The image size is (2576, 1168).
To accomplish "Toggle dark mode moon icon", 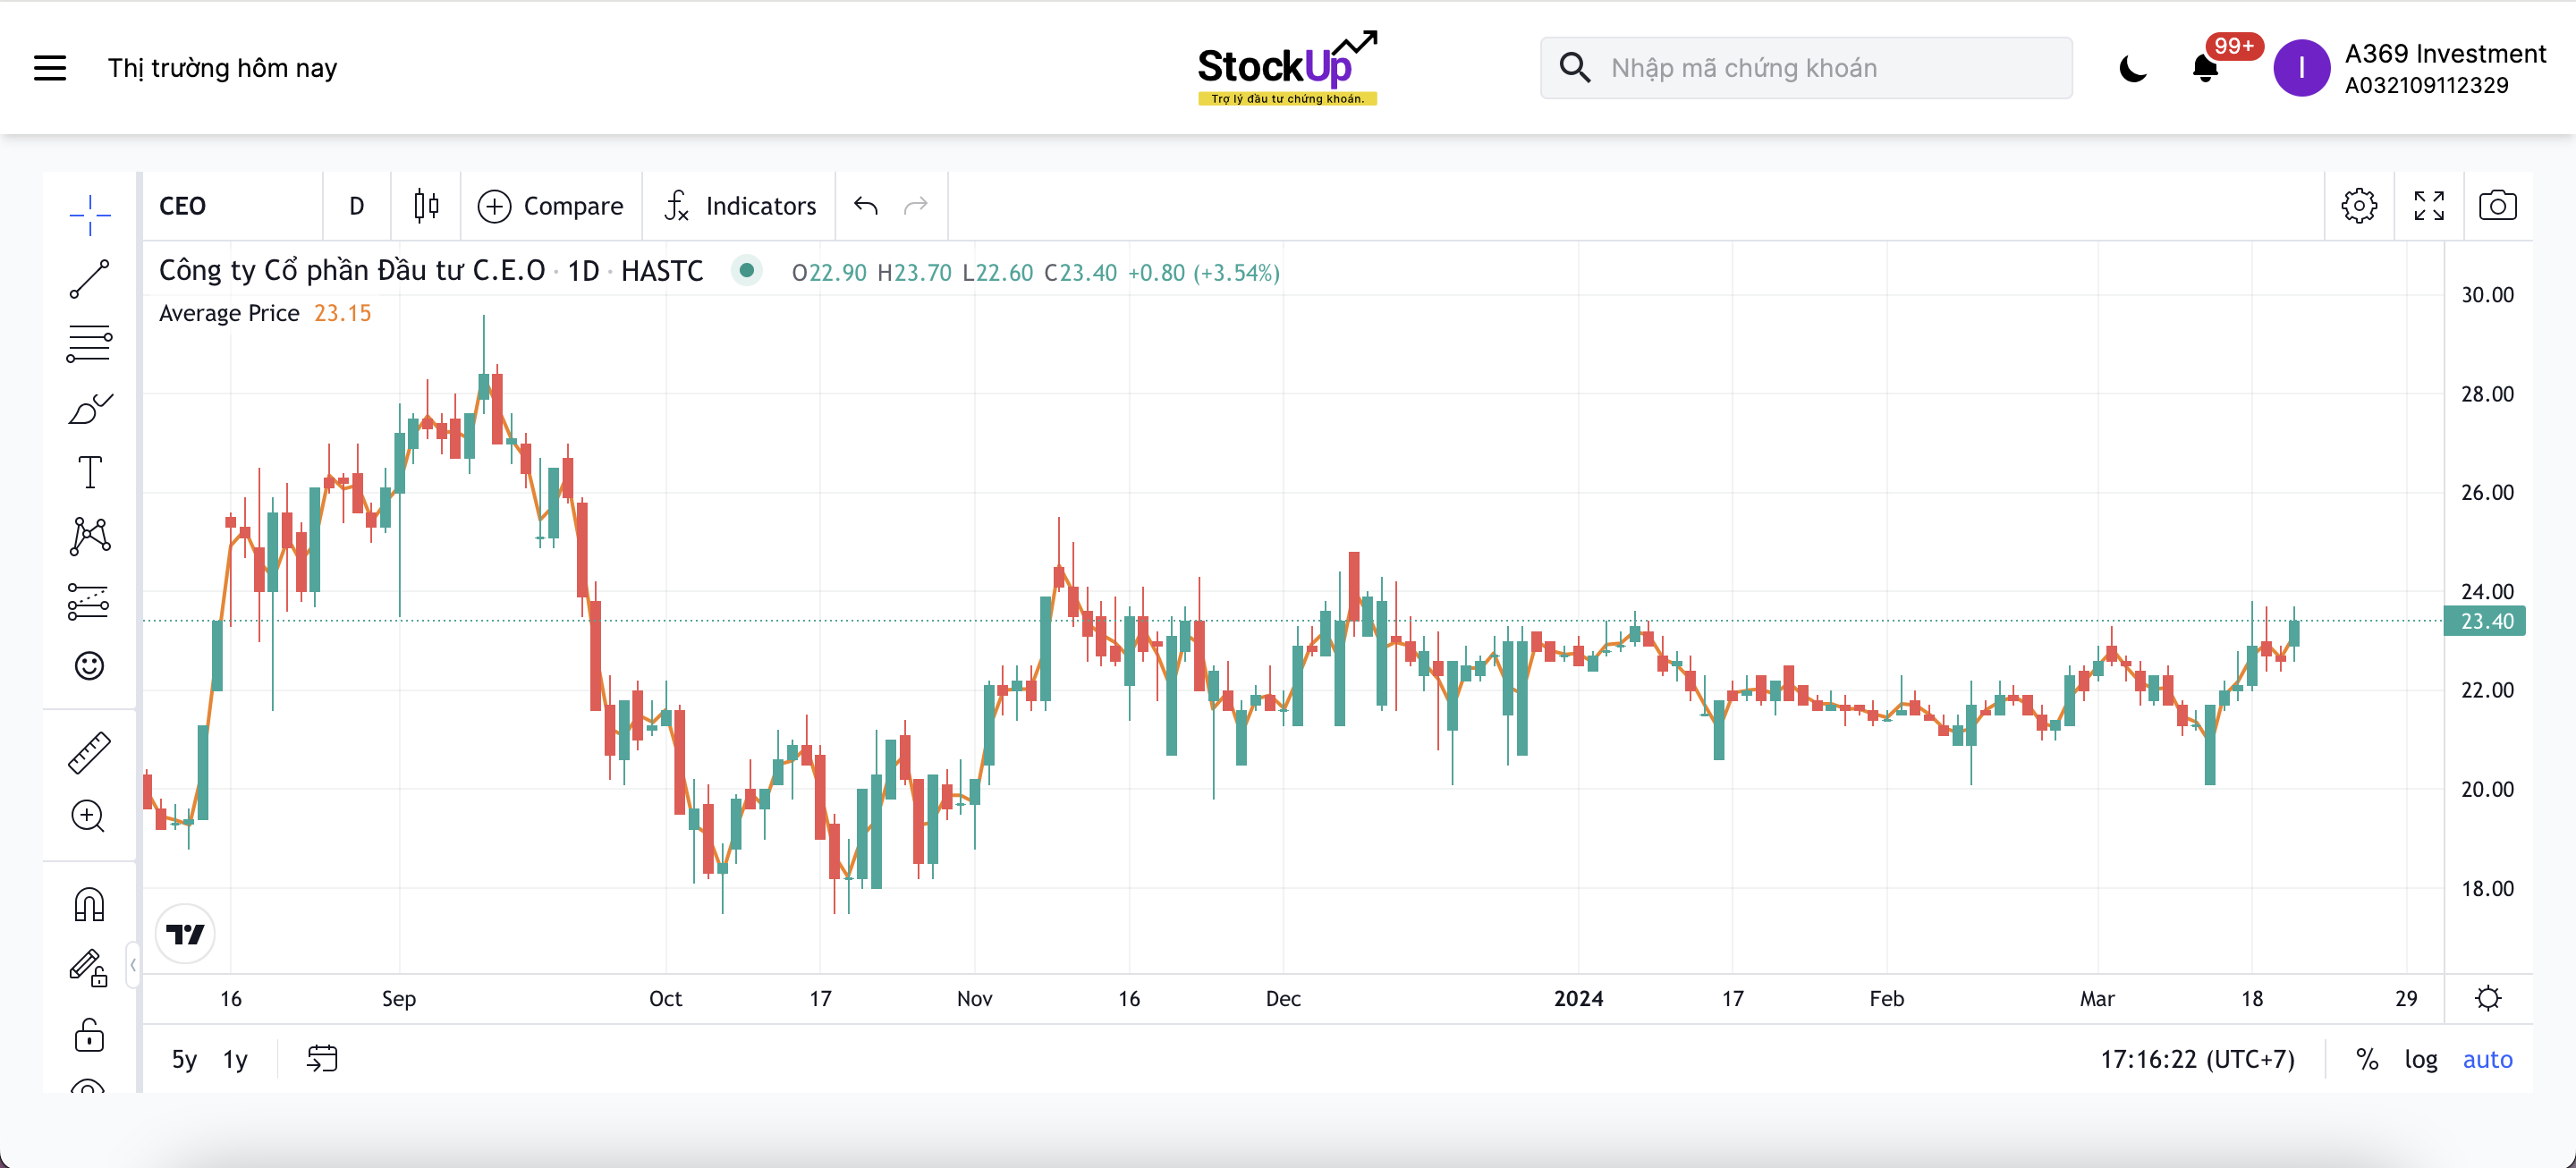I will click(2132, 68).
